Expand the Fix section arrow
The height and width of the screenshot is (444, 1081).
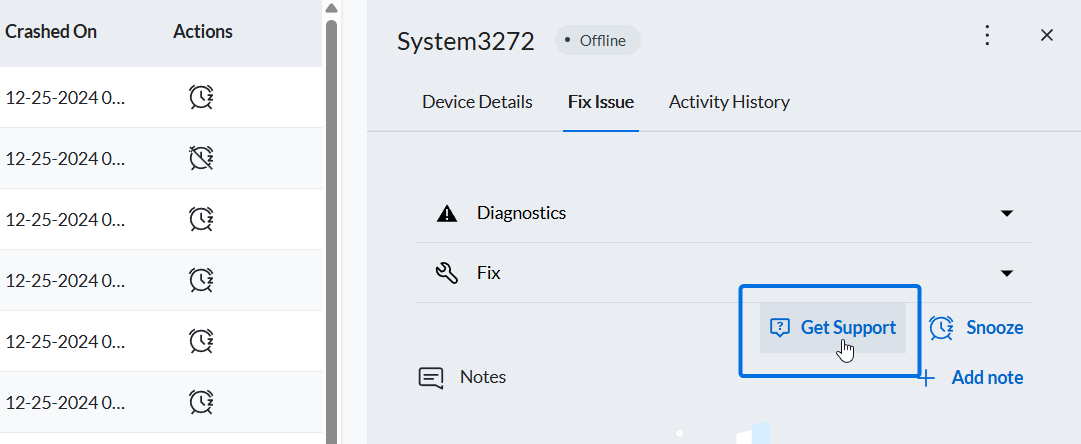[1007, 274]
